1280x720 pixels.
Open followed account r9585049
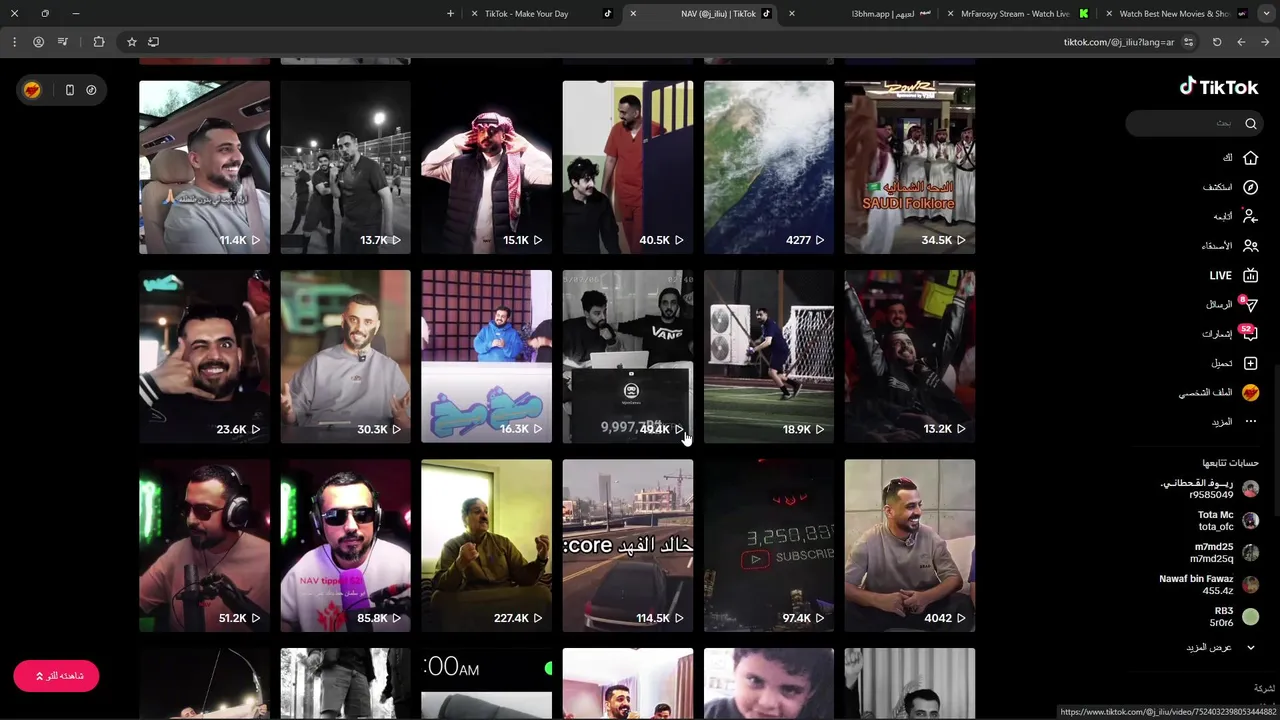pos(1207,489)
